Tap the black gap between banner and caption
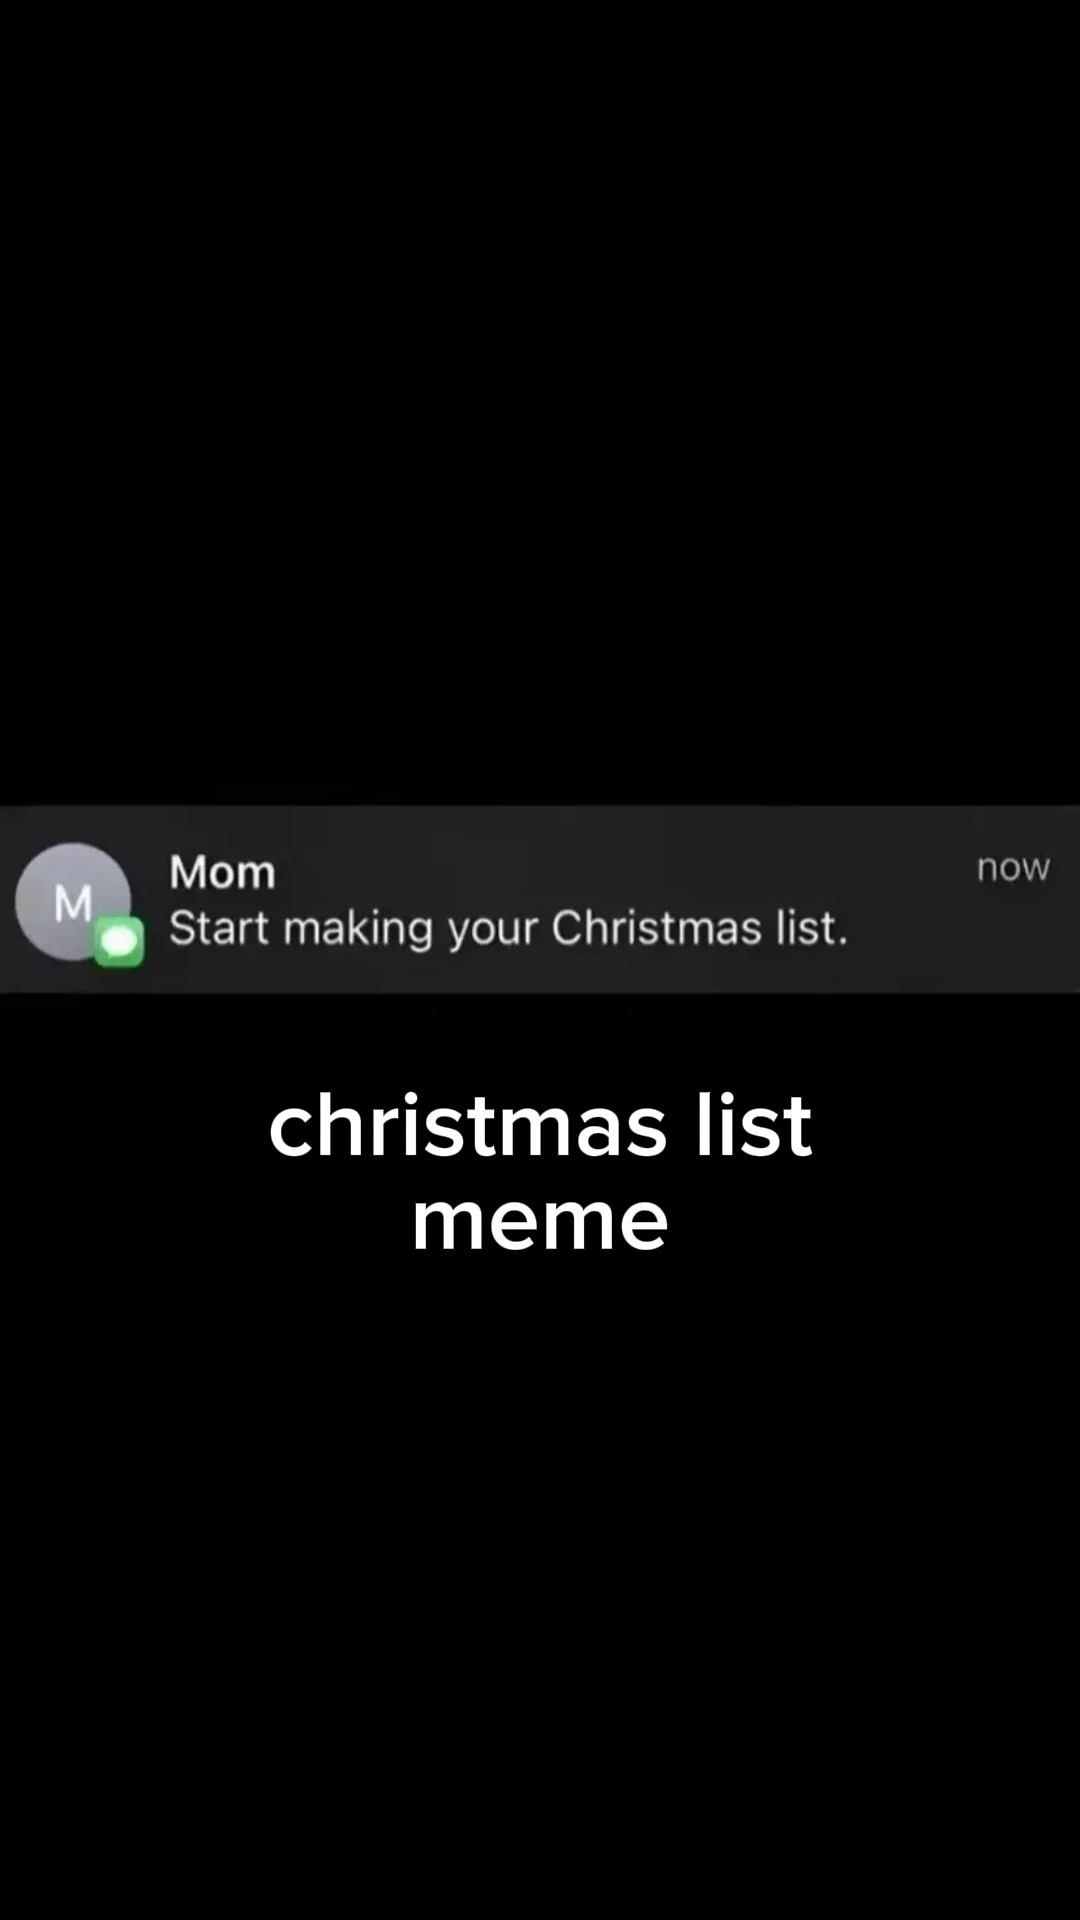This screenshot has height=1920, width=1080. [x=540, y=1040]
